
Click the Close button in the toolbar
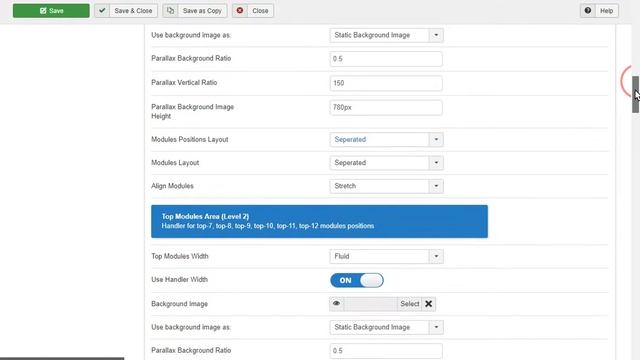point(253,11)
